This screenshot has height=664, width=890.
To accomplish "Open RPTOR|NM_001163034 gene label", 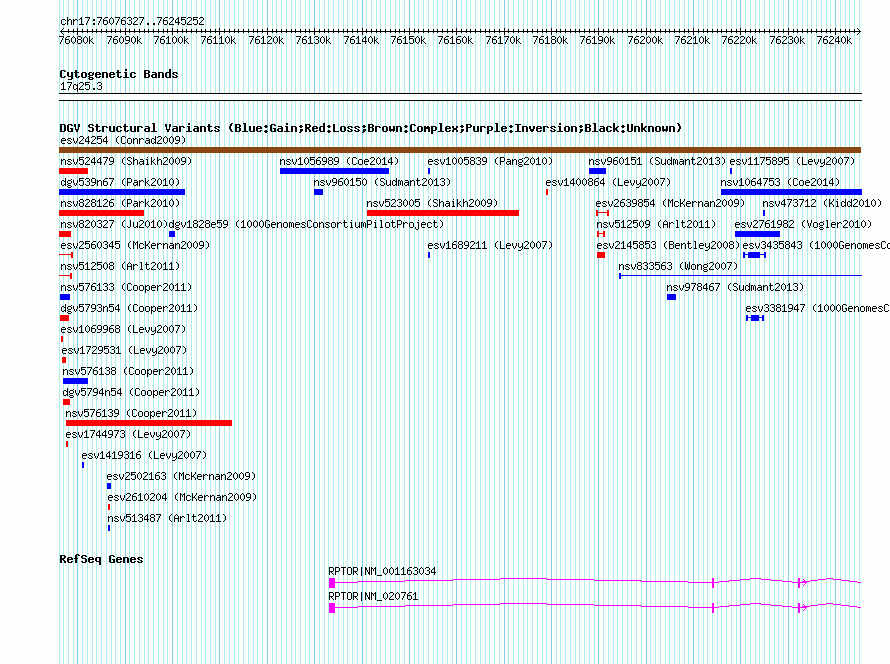I will tap(382, 571).
